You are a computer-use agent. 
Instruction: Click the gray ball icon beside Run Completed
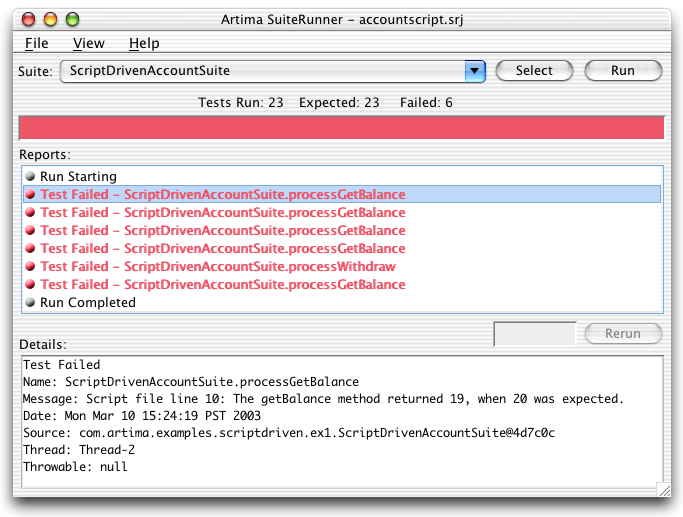point(30,302)
